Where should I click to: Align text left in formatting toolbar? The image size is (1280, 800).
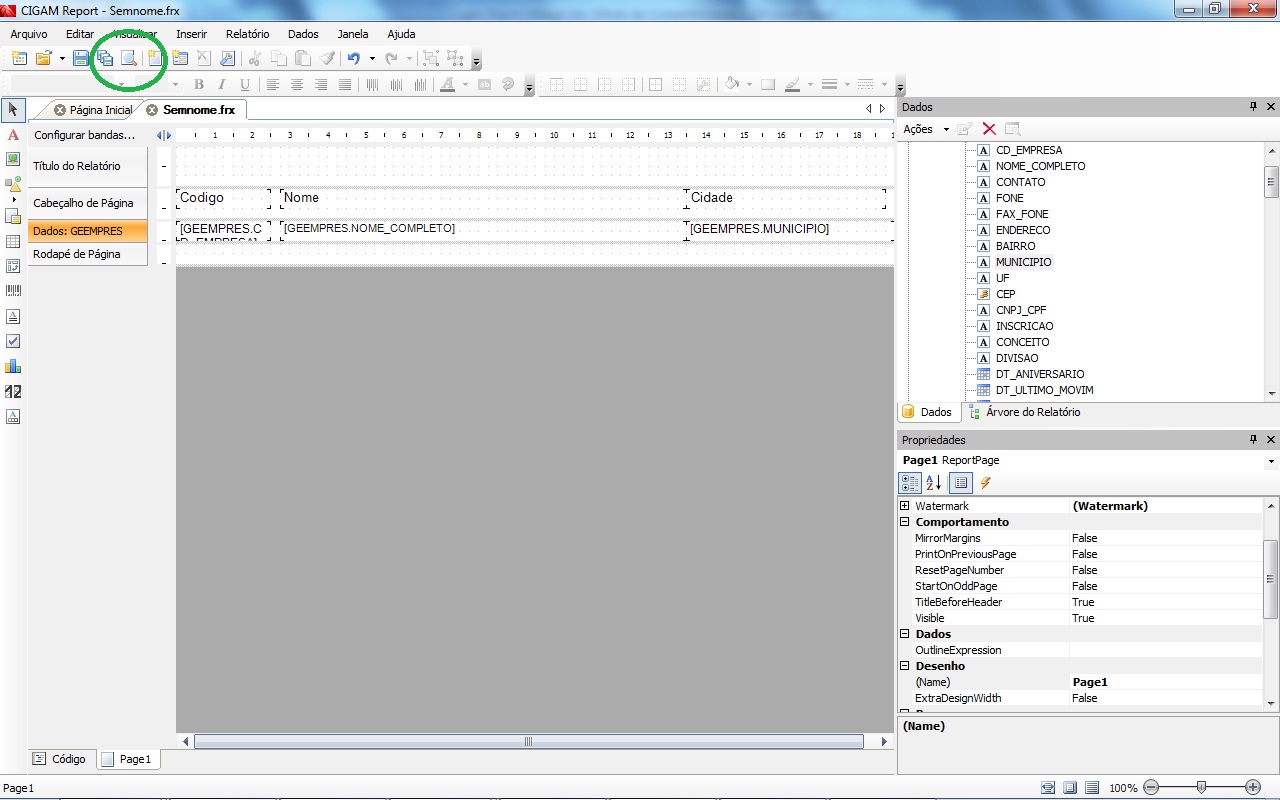(272, 85)
